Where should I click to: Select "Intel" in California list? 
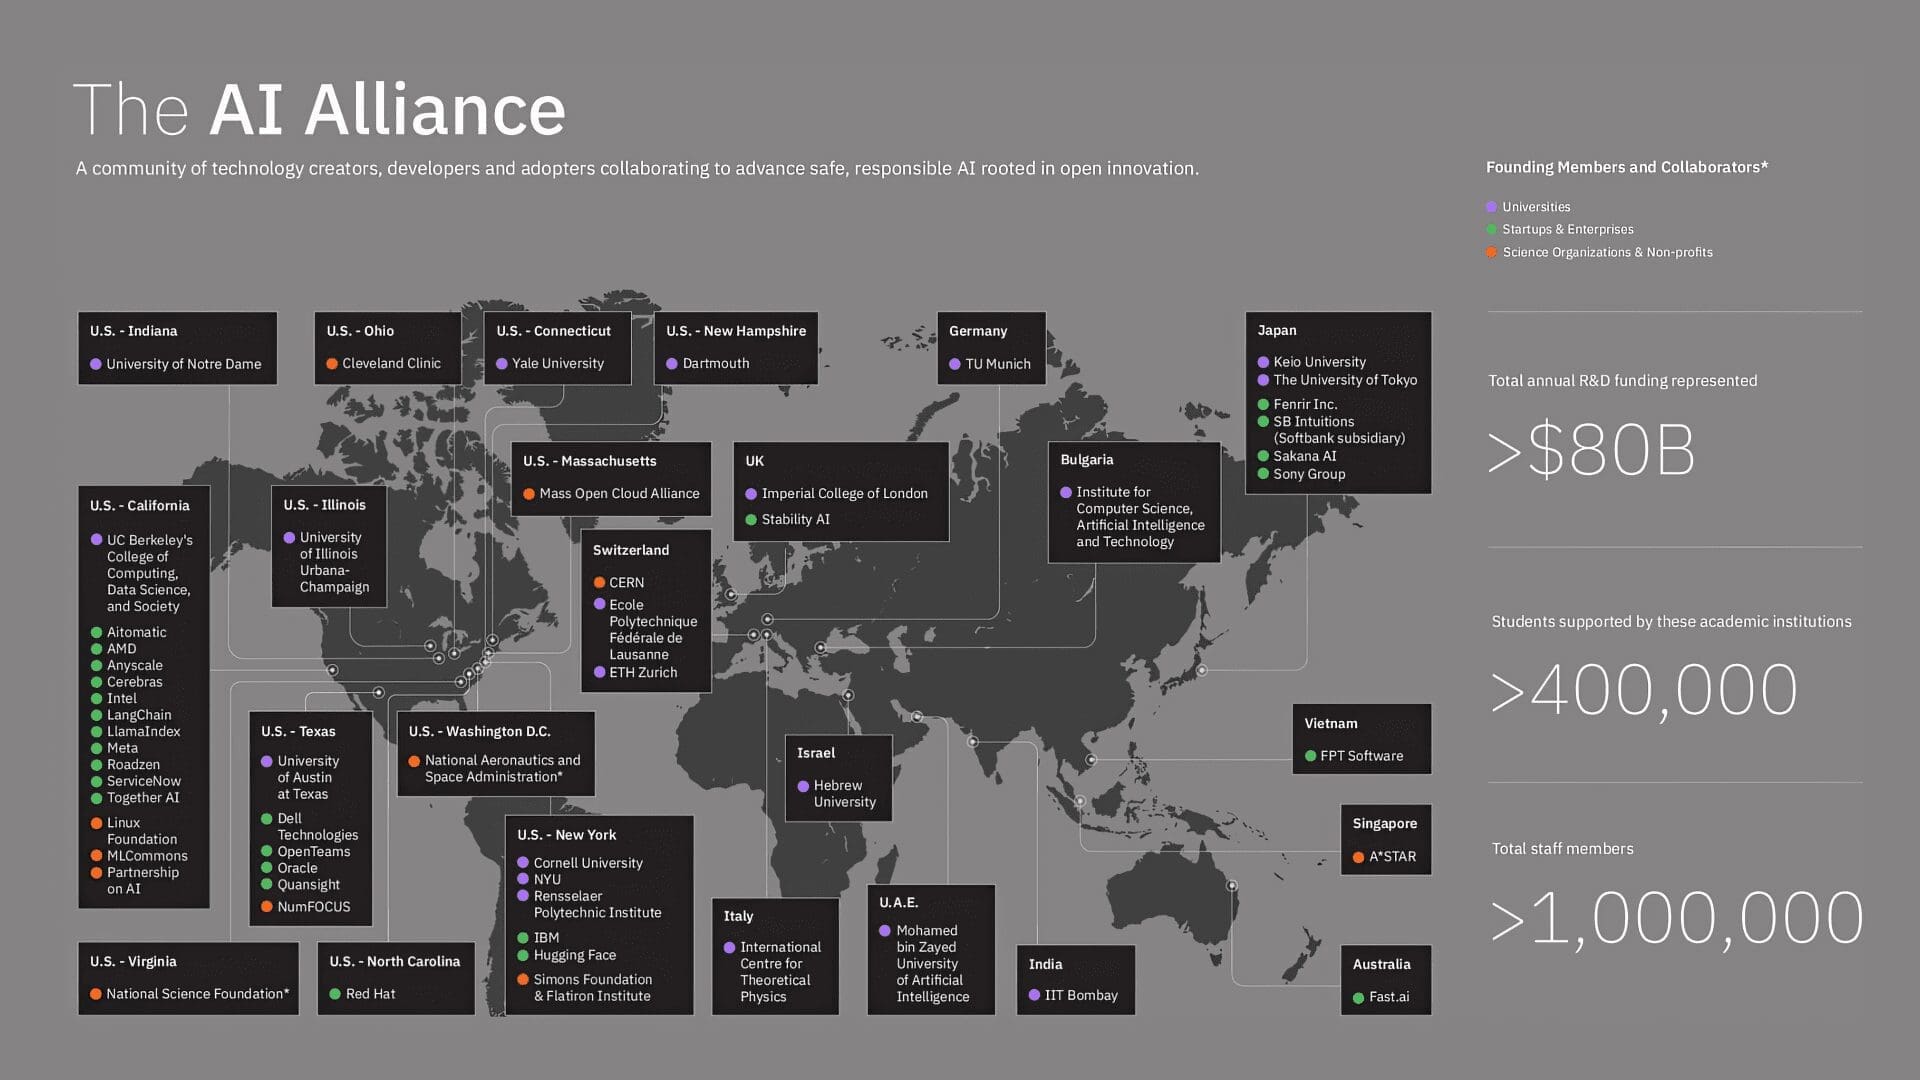(x=122, y=699)
